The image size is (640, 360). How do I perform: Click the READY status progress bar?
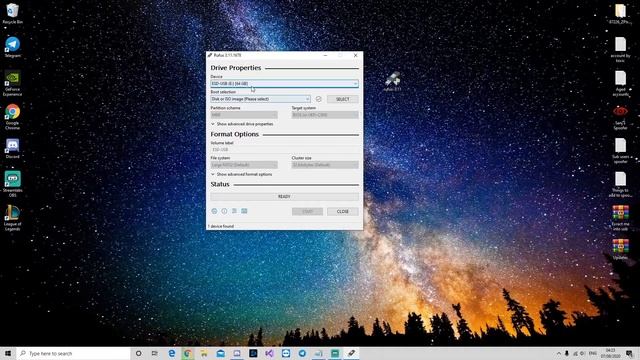[x=284, y=197]
